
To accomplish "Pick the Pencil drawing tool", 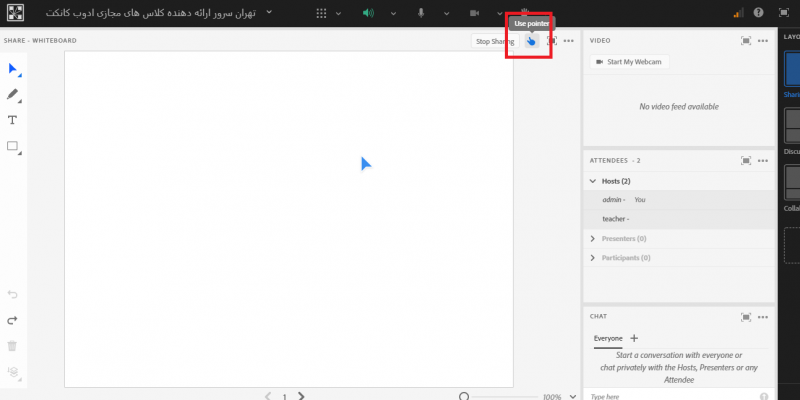I will click(13, 95).
